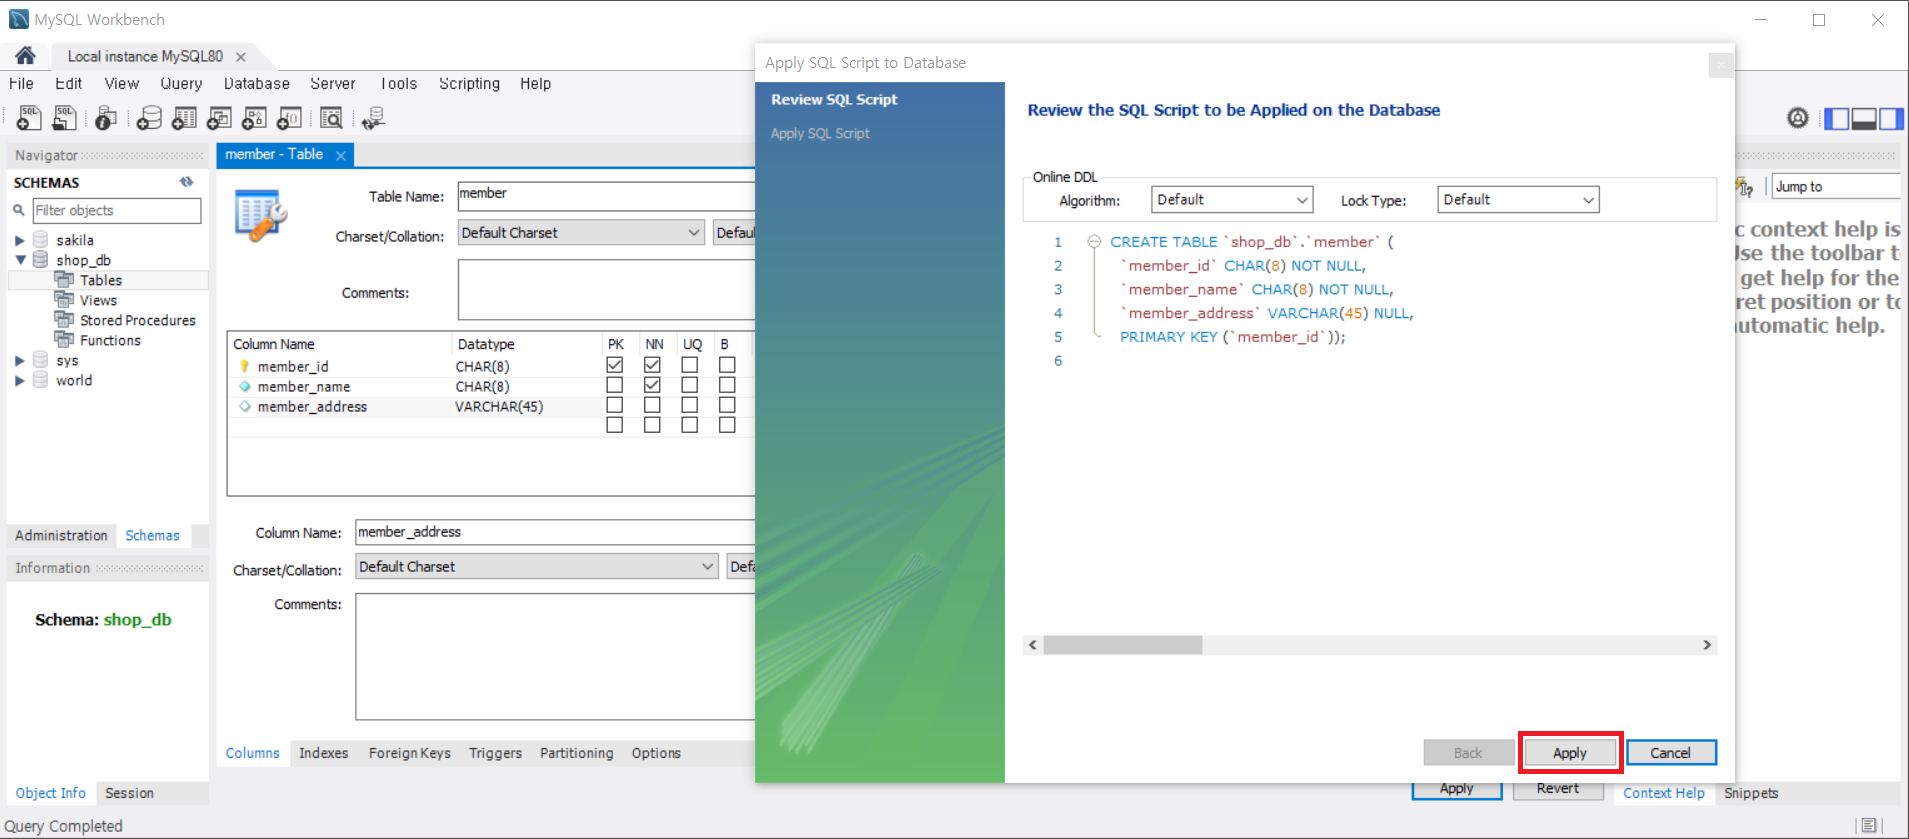The image size is (1909, 839).
Task: Click the scrollbar left arrow in dialog
Action: [1033, 645]
